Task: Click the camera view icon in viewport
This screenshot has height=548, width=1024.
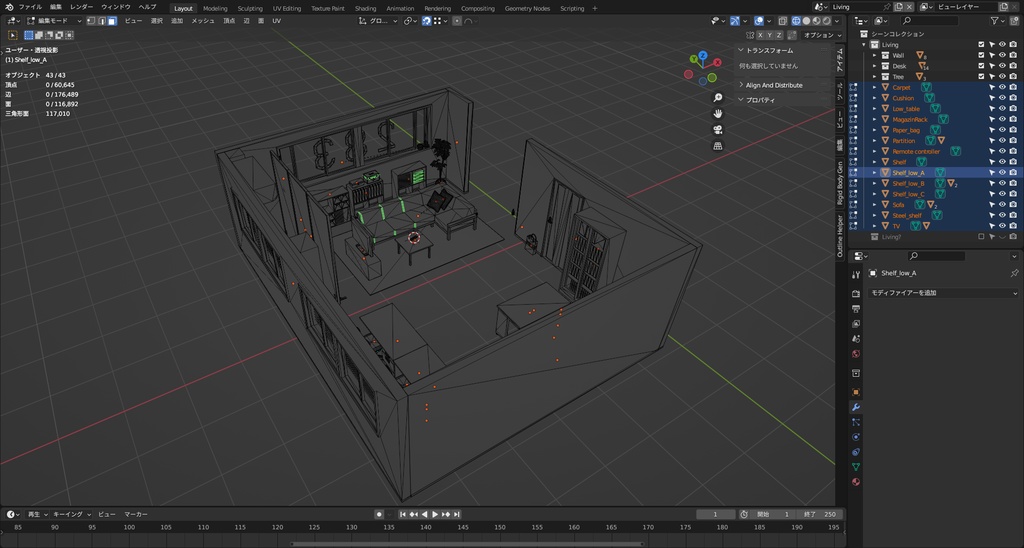Action: [718, 129]
